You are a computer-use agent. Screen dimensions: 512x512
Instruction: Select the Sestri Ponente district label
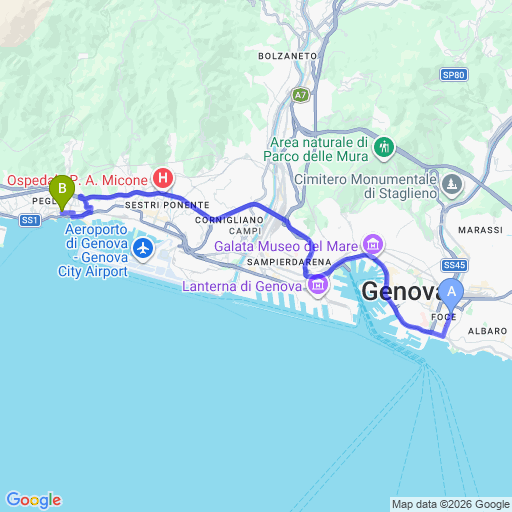click(x=167, y=205)
